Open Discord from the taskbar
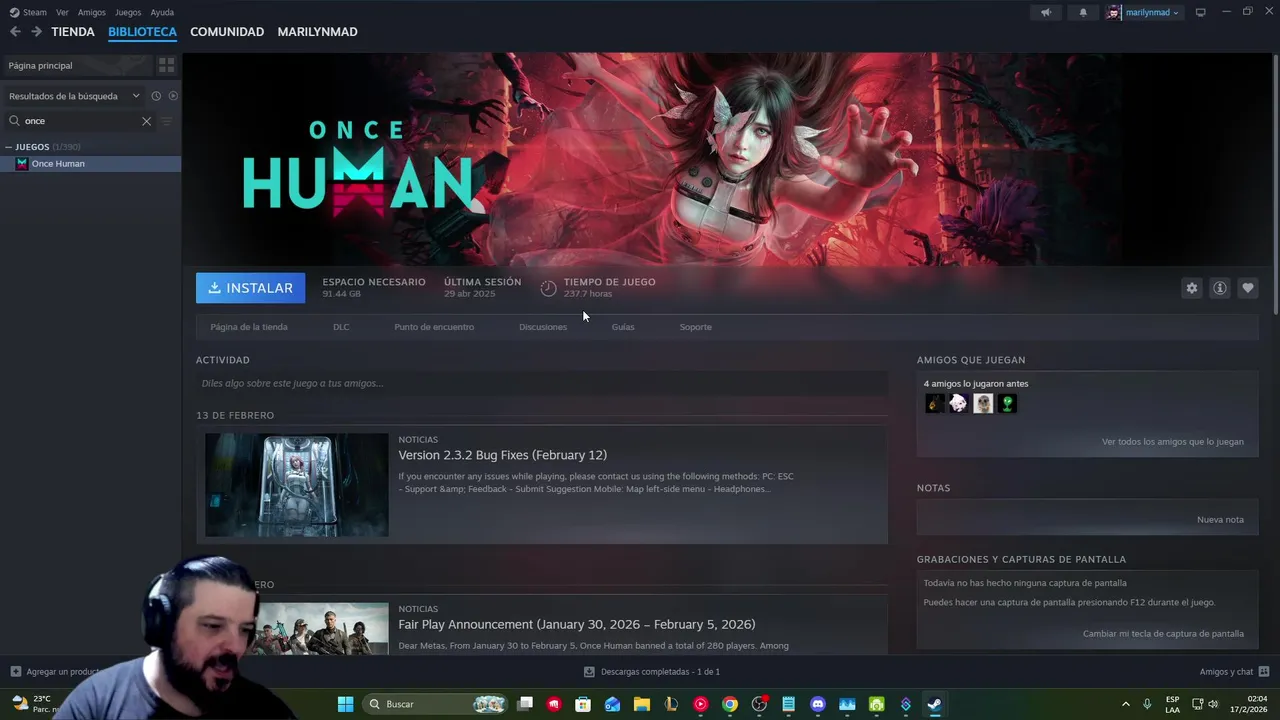Image resolution: width=1280 pixels, height=720 pixels. tap(818, 704)
